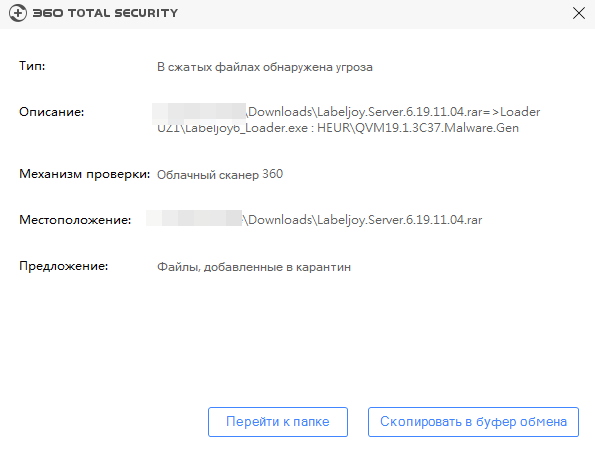Click Скопировать в буфер обмена button

click(x=473, y=422)
